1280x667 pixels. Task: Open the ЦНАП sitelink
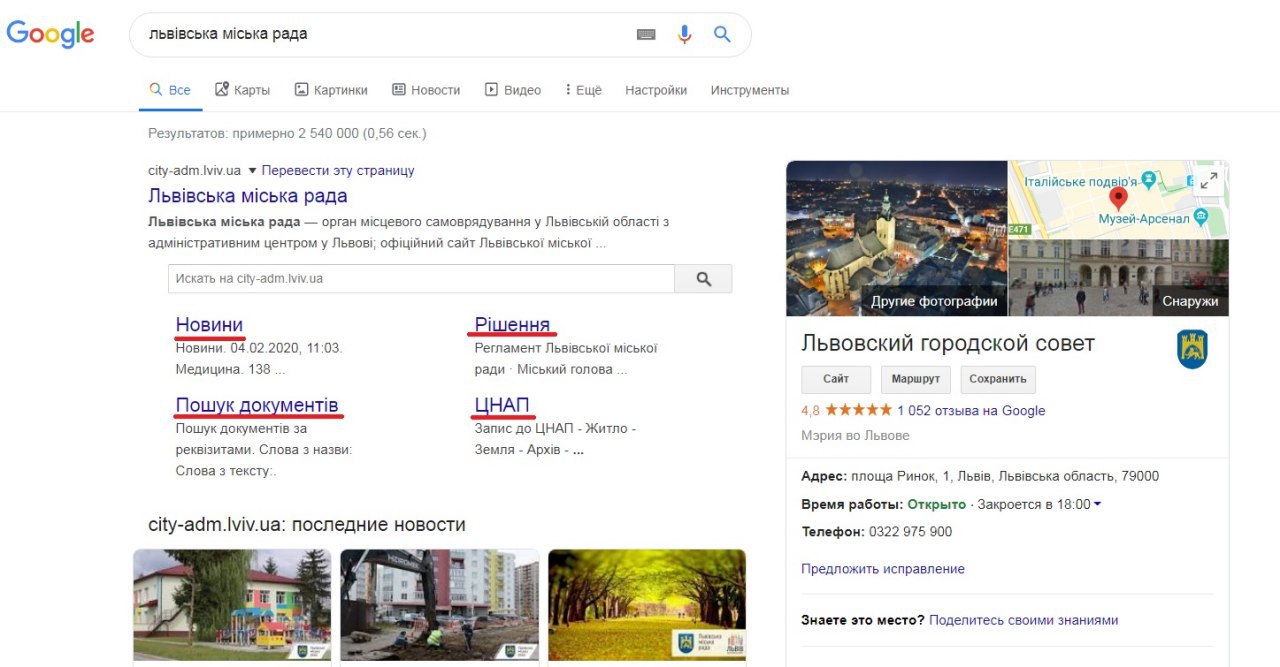click(x=502, y=405)
